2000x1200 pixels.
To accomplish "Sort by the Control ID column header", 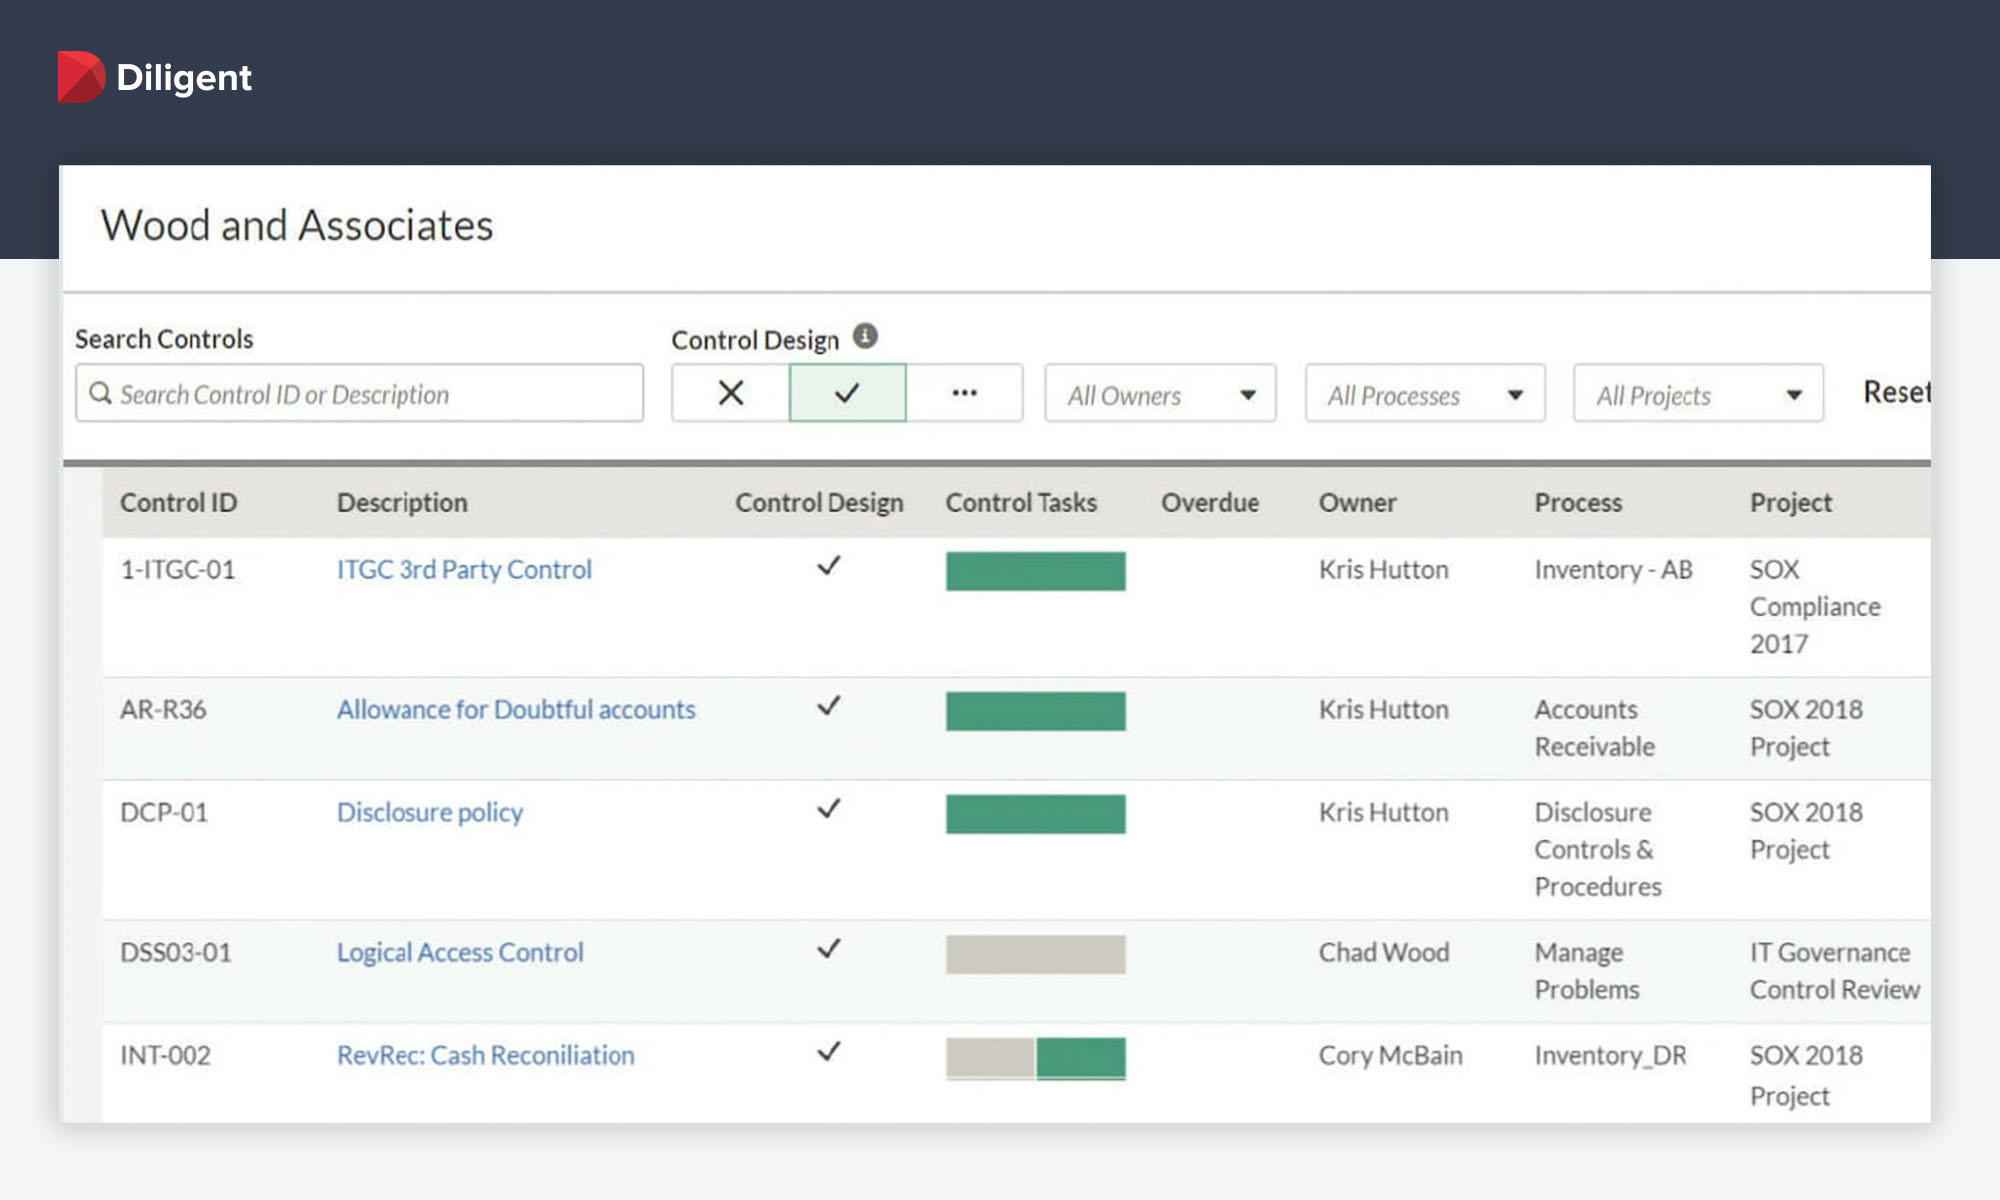I will point(178,502).
